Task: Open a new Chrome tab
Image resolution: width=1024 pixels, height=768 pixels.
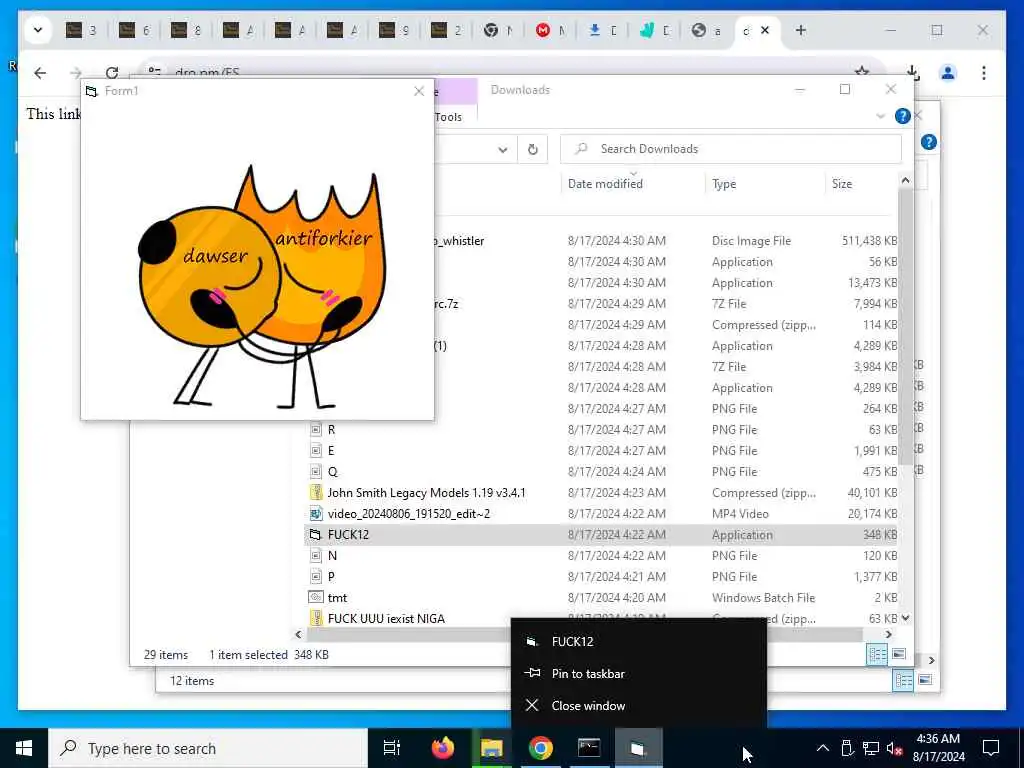Action: pos(801,30)
